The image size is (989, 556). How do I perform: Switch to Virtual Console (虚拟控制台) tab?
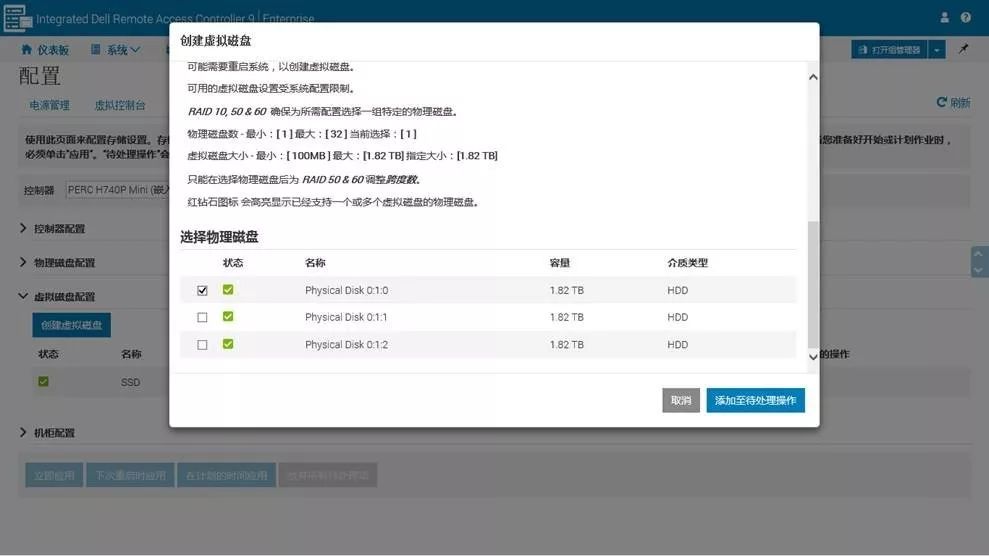[x=120, y=105]
